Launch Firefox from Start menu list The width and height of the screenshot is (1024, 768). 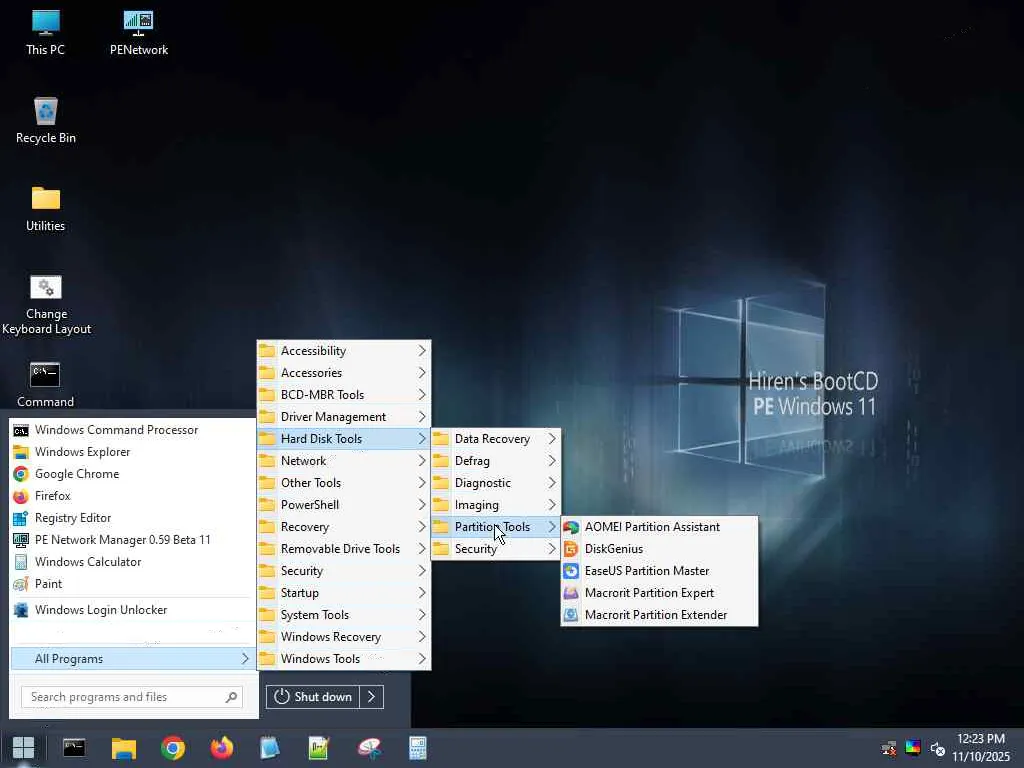pyautogui.click(x=133, y=496)
